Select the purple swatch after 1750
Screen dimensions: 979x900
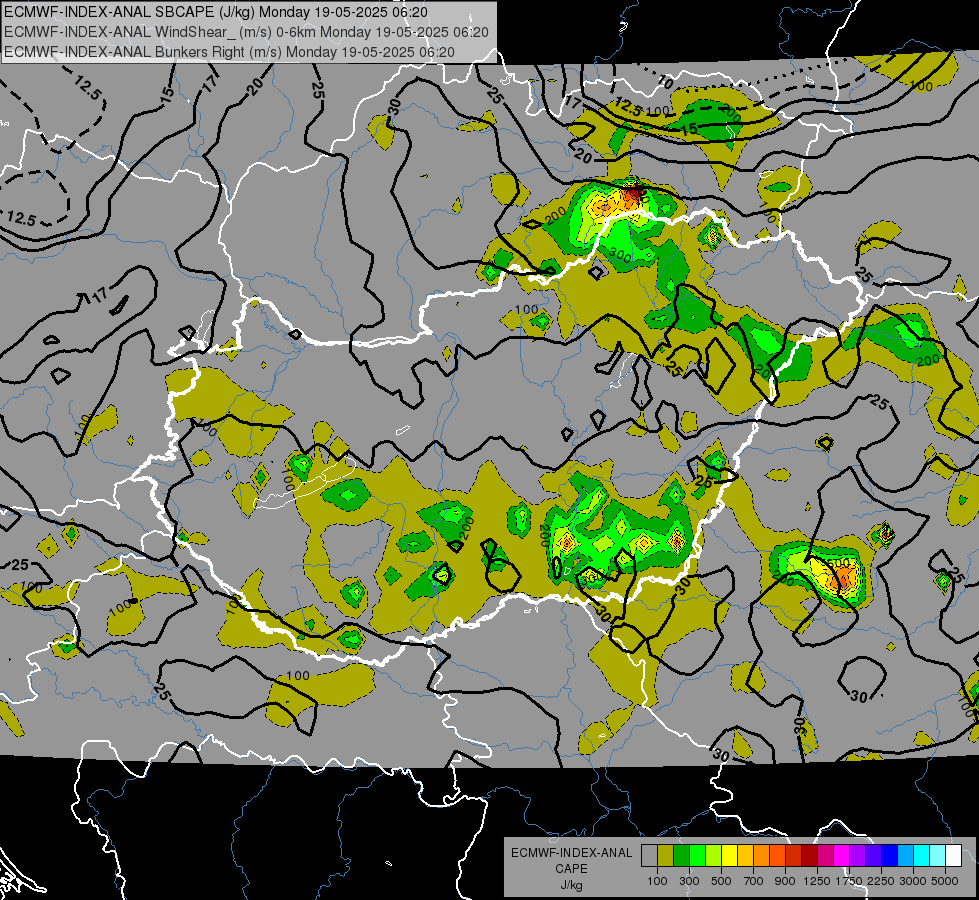pos(858,856)
